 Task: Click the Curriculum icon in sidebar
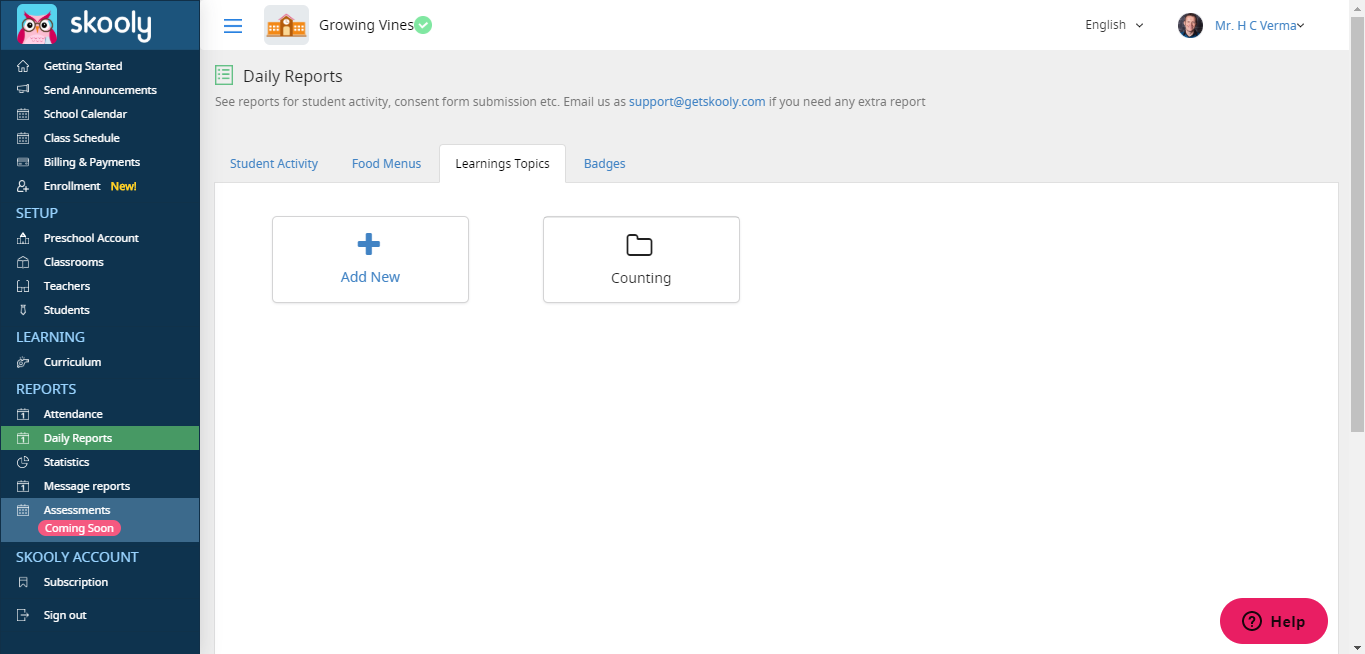[23, 362]
